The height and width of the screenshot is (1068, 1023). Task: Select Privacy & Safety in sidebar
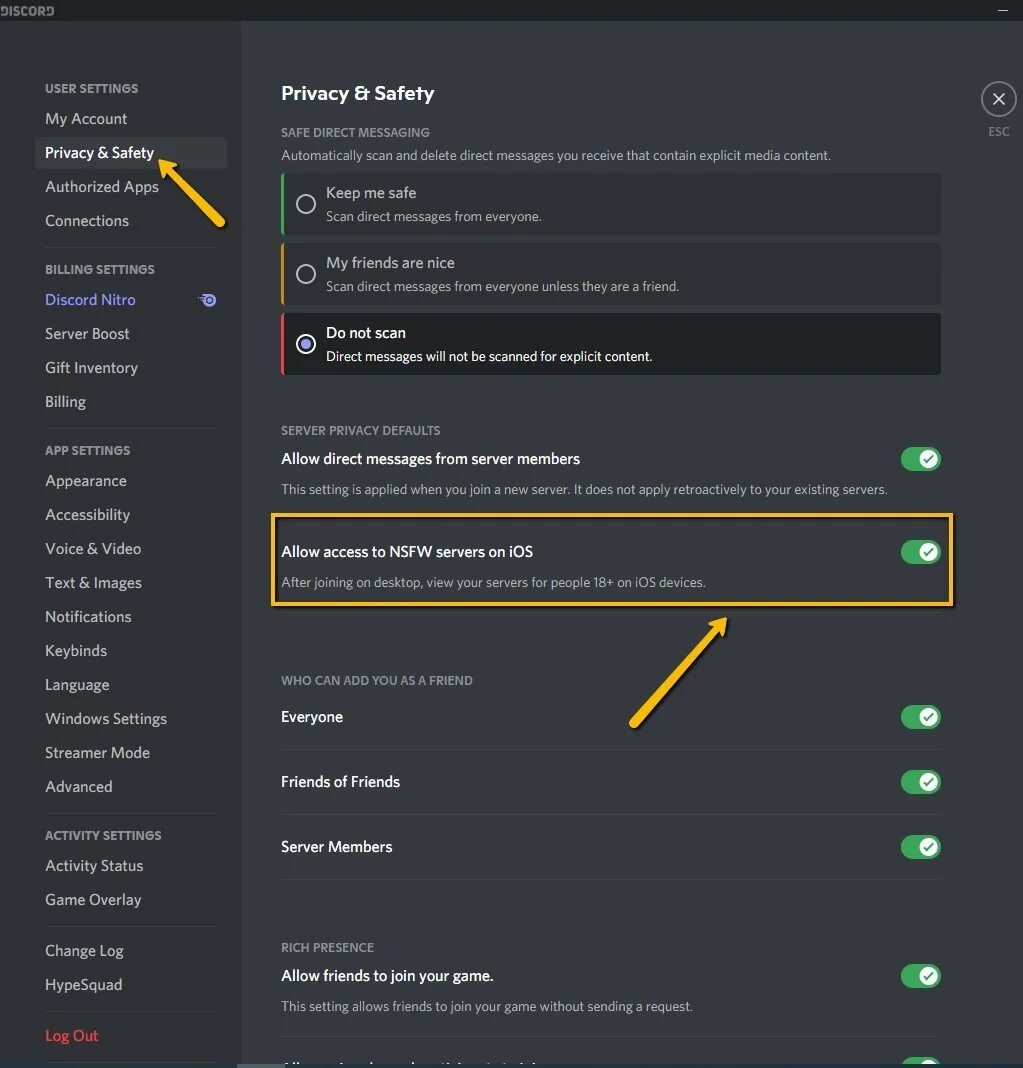point(131,153)
